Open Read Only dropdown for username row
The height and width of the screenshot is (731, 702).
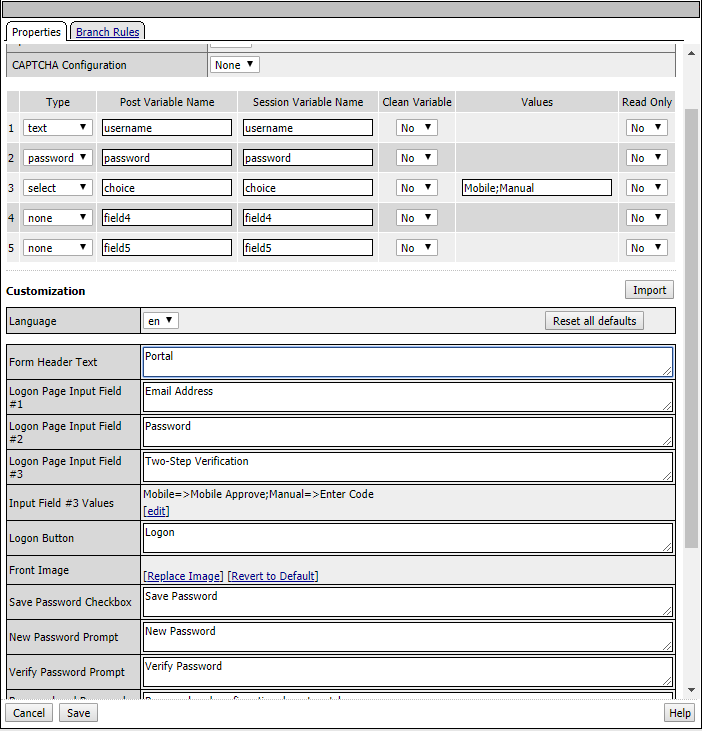647,128
